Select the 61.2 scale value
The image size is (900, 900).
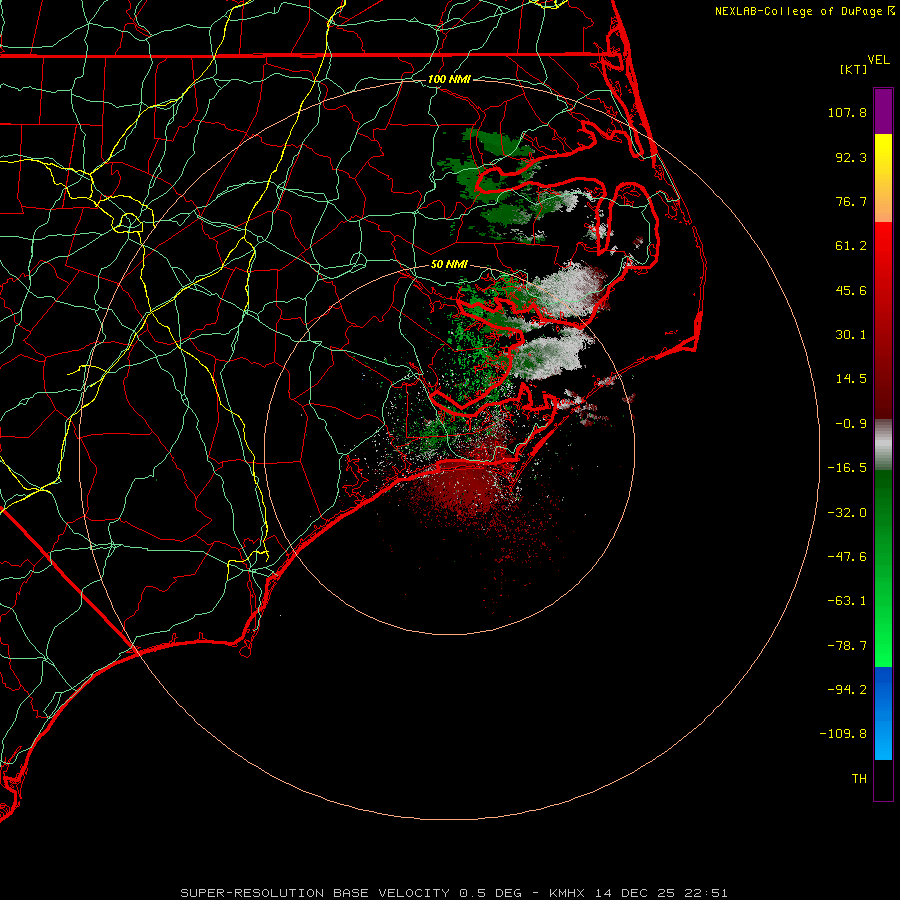point(851,246)
